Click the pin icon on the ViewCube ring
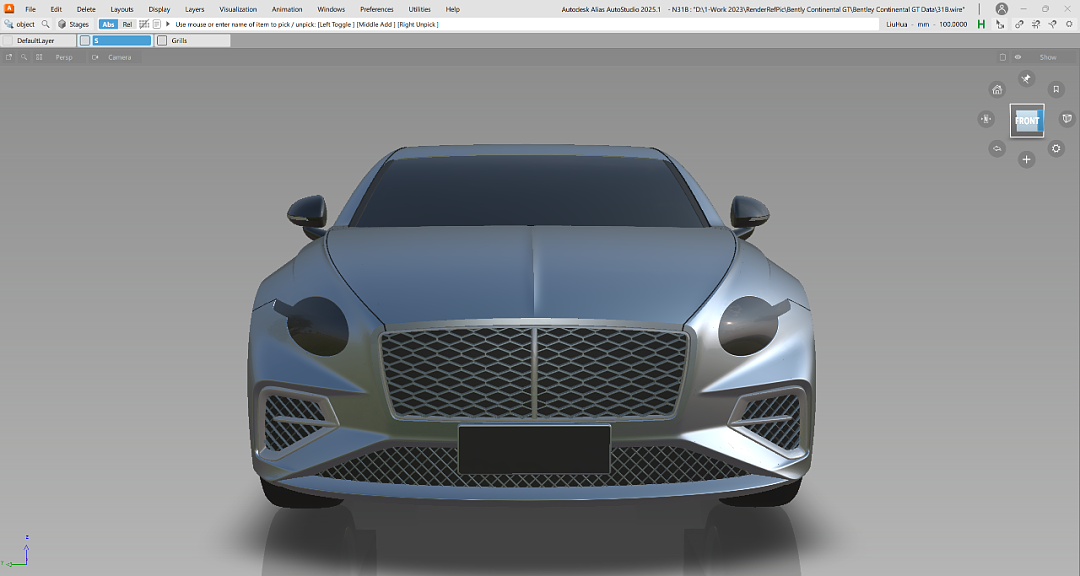 click(x=1026, y=79)
